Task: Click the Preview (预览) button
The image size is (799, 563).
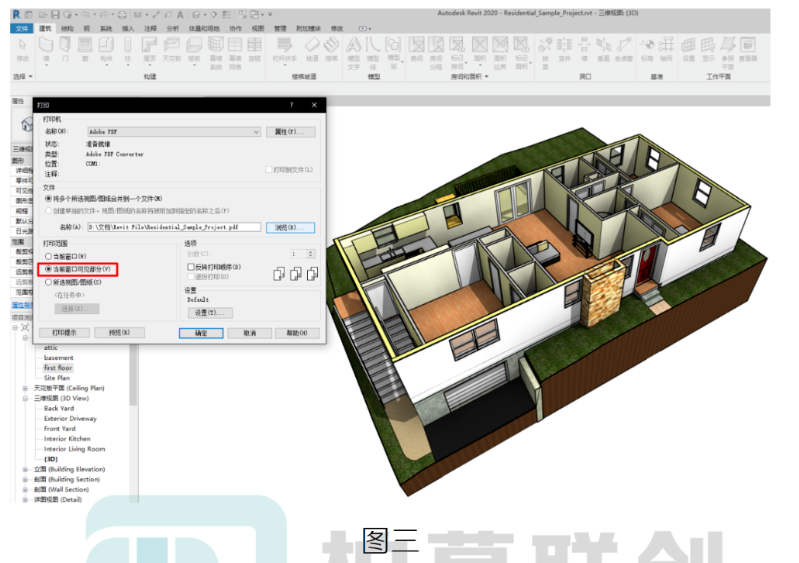Action: [x=119, y=333]
